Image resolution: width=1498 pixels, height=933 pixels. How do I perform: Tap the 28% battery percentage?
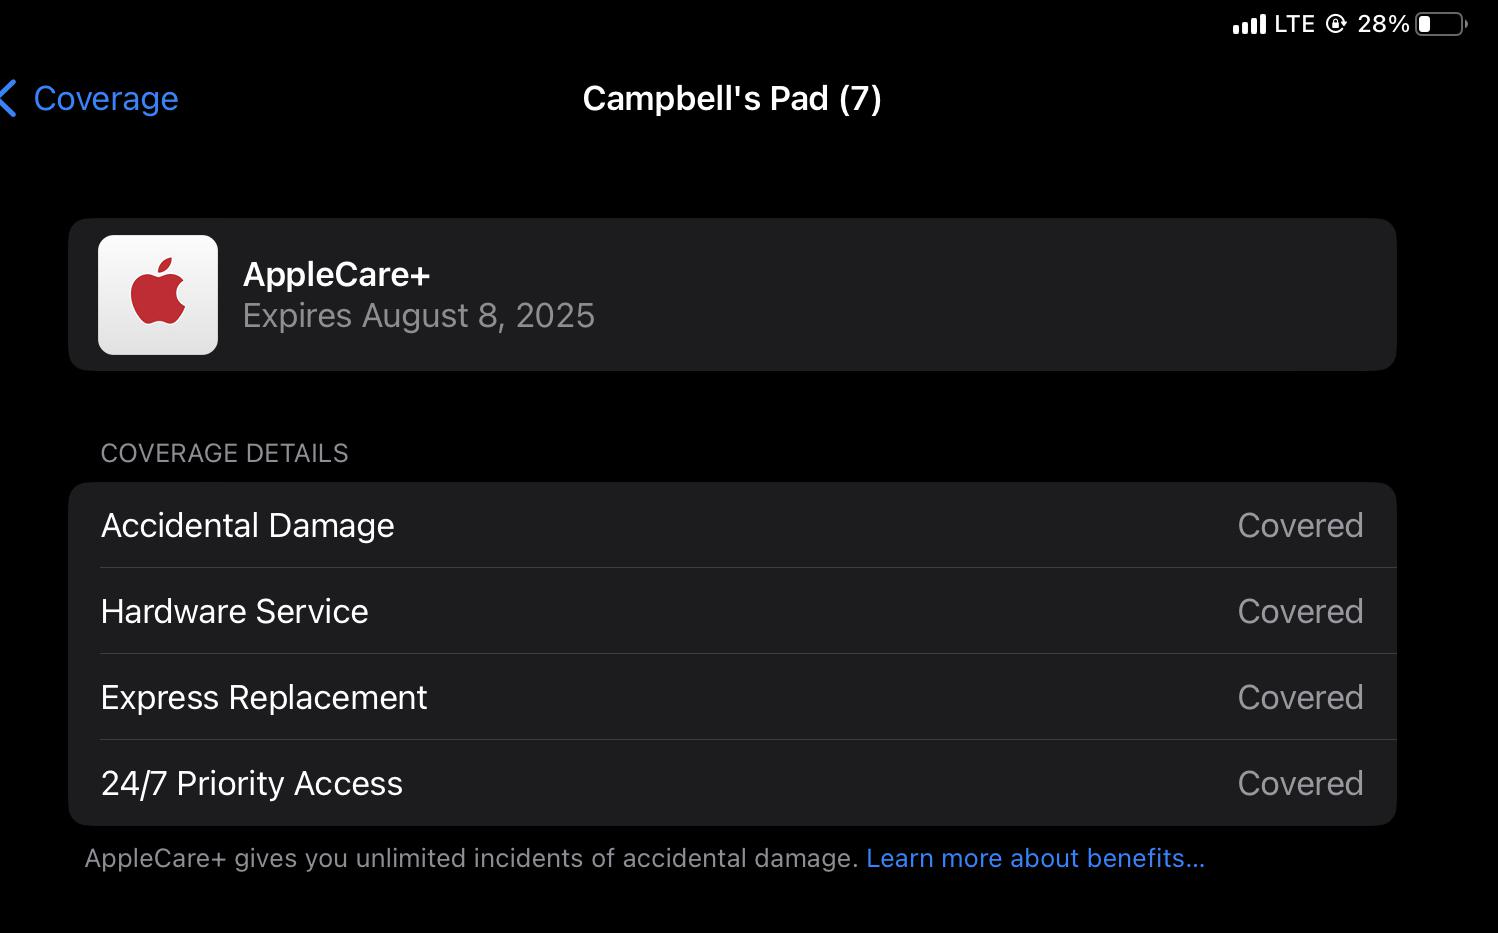coord(1383,24)
